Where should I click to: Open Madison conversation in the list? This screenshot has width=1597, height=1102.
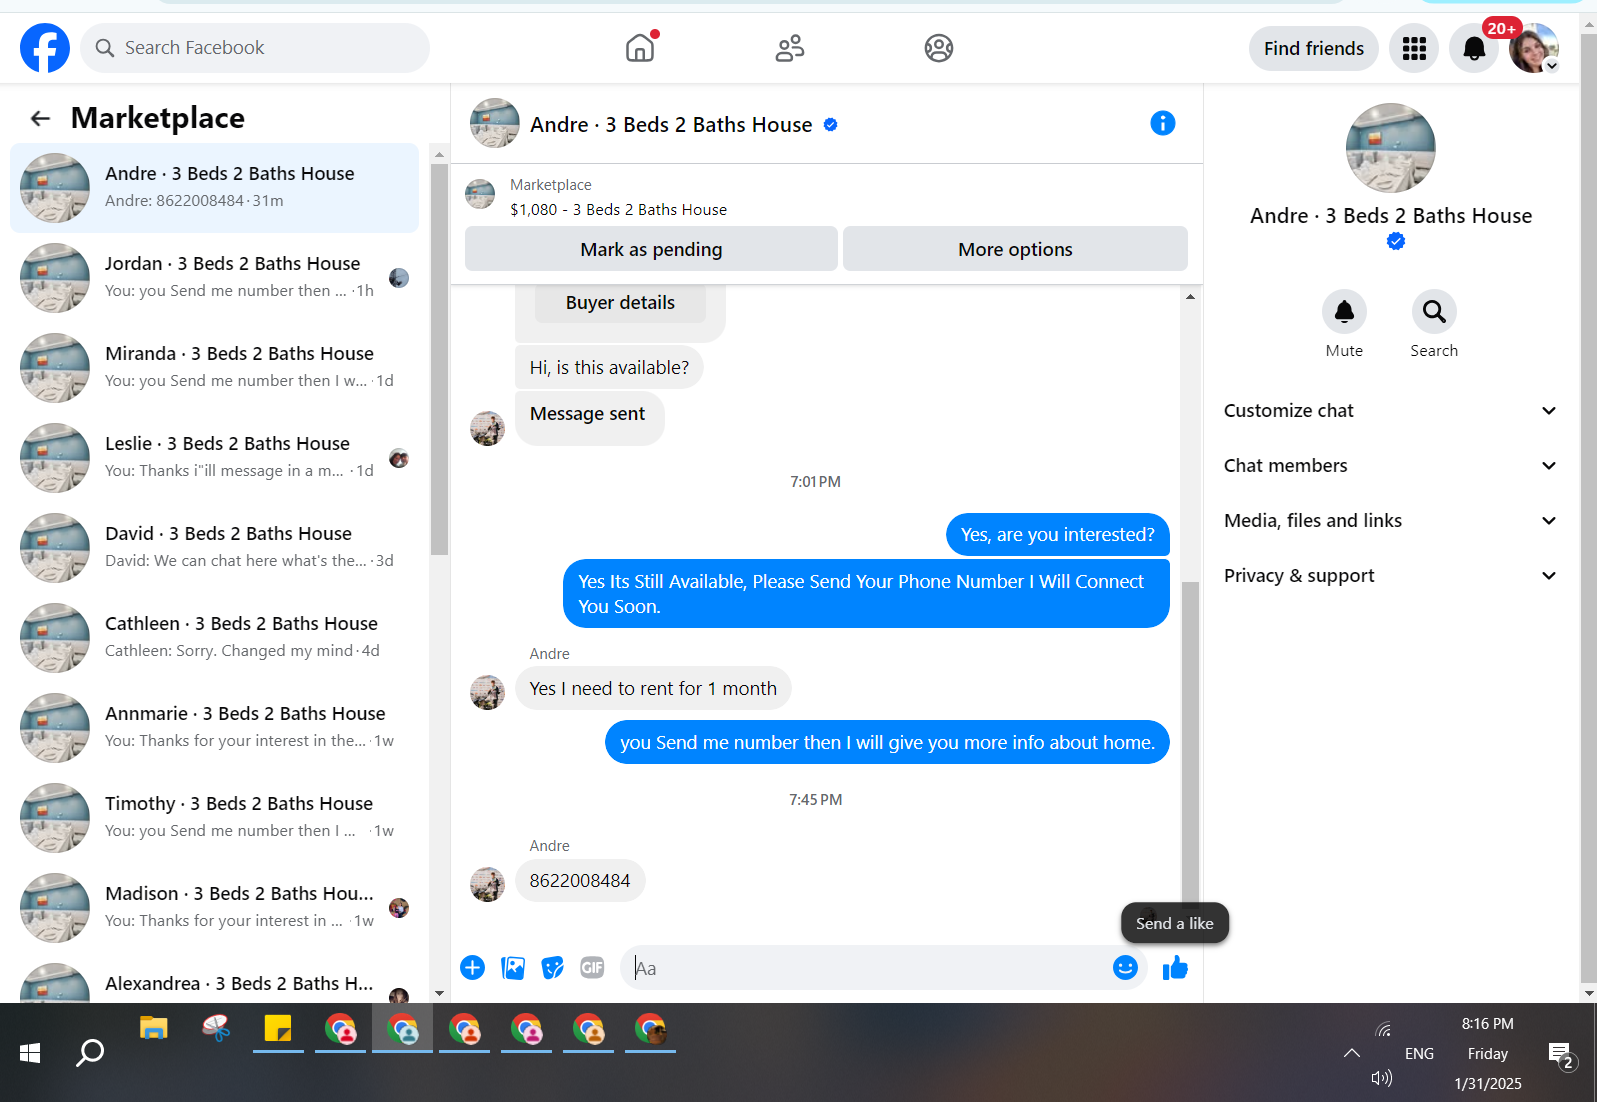(x=215, y=908)
